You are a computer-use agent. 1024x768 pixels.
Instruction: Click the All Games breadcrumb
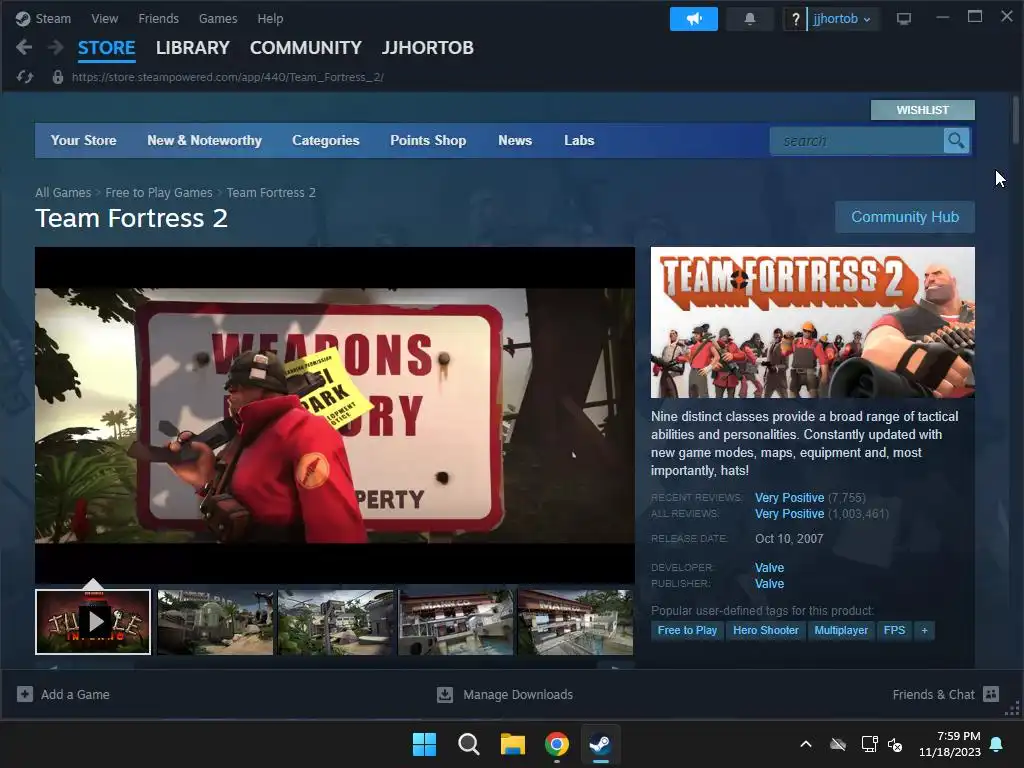click(63, 193)
